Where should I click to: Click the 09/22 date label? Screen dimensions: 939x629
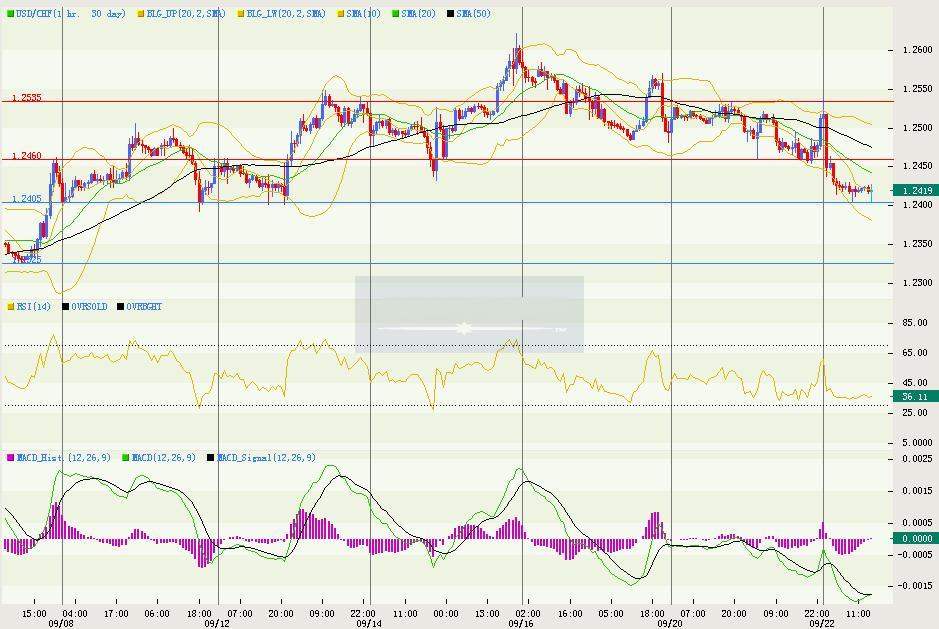click(822, 623)
